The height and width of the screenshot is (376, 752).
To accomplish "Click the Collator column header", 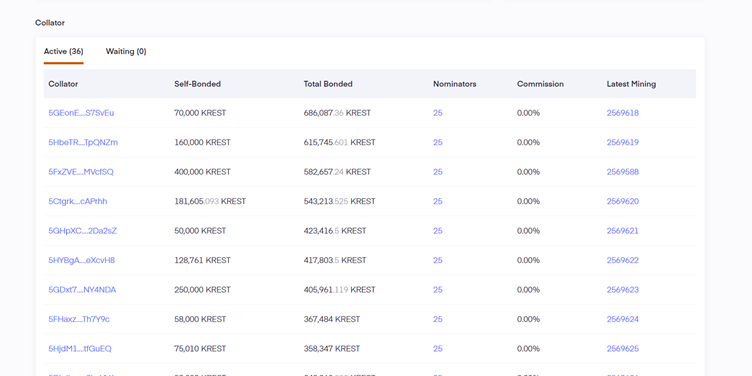I will tap(63, 84).
